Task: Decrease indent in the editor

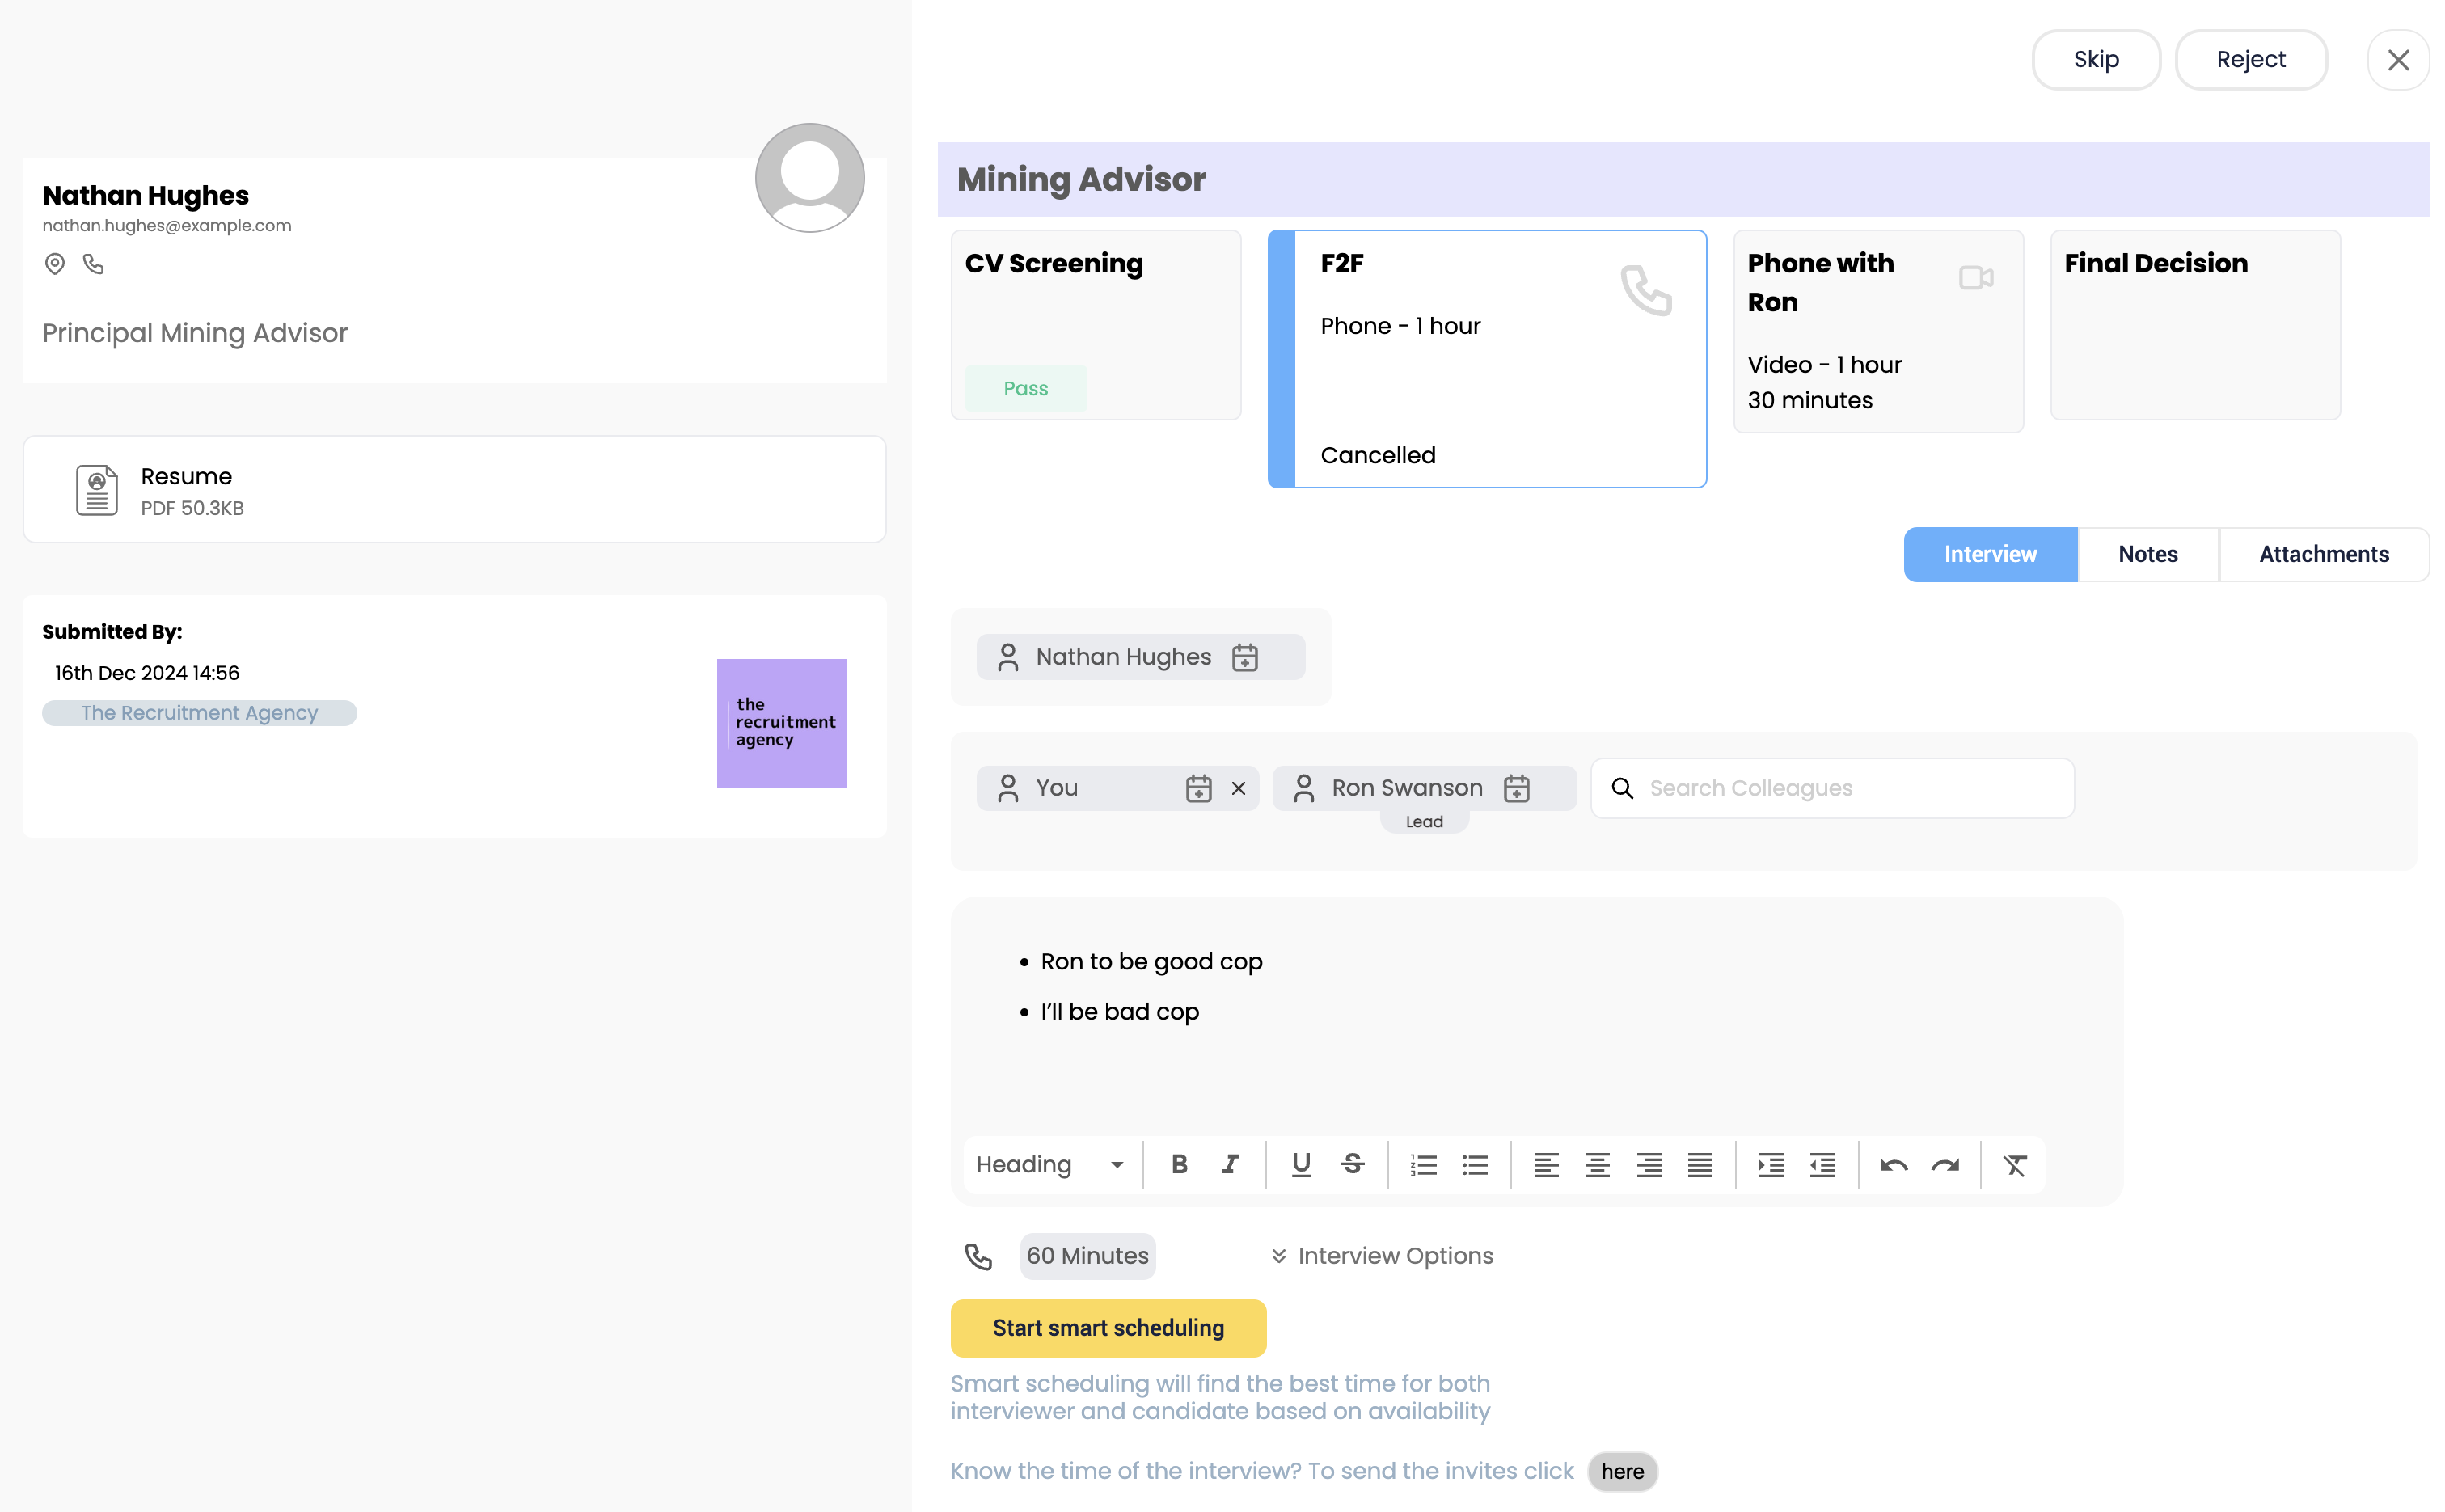Action: click(x=1822, y=1164)
